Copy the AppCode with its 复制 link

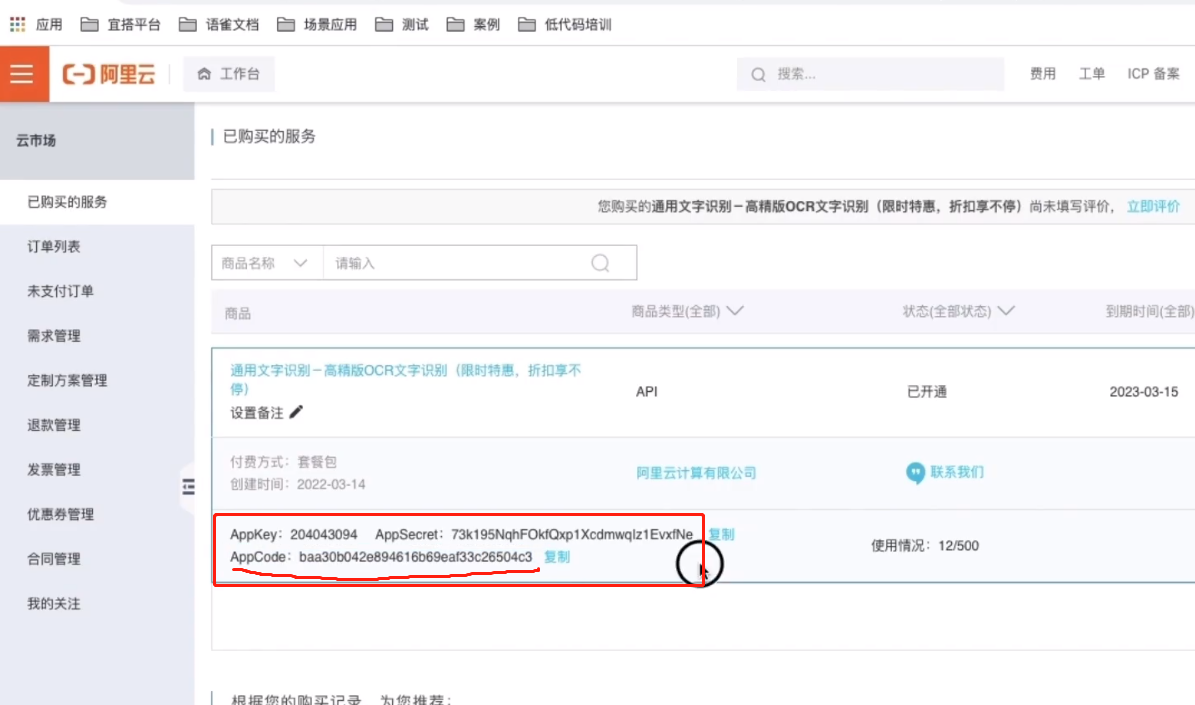(x=556, y=557)
